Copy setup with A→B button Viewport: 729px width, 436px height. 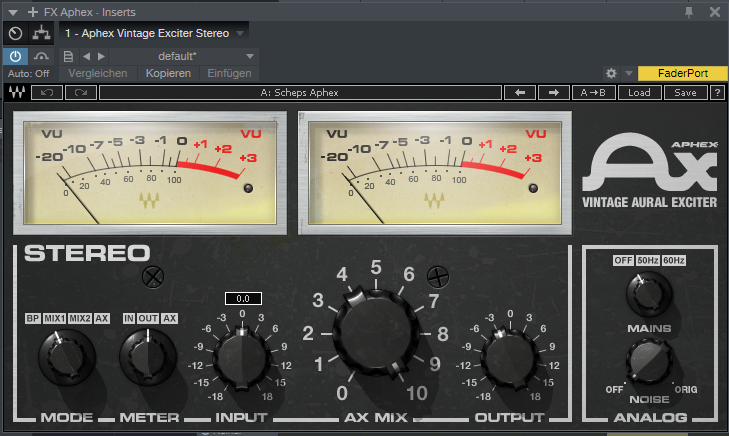[593, 92]
